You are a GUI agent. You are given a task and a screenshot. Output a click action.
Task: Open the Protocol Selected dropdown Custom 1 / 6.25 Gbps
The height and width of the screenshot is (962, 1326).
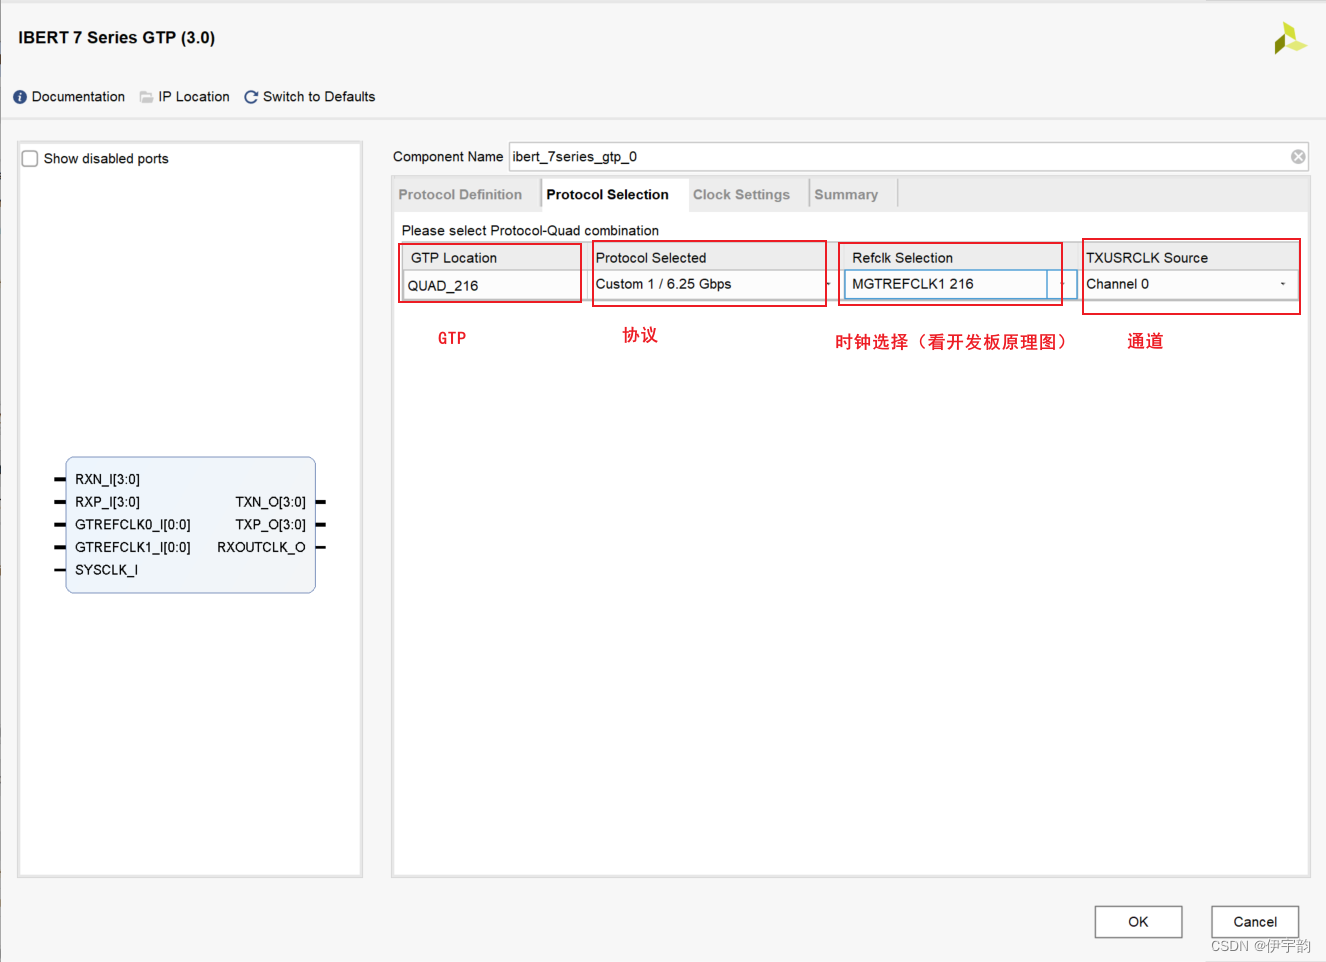pos(712,284)
